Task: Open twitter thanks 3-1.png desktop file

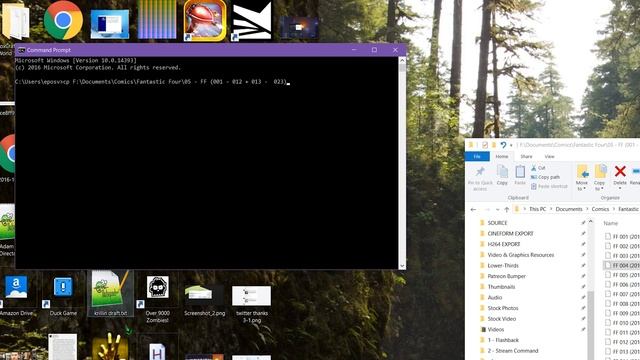Action: point(251,304)
